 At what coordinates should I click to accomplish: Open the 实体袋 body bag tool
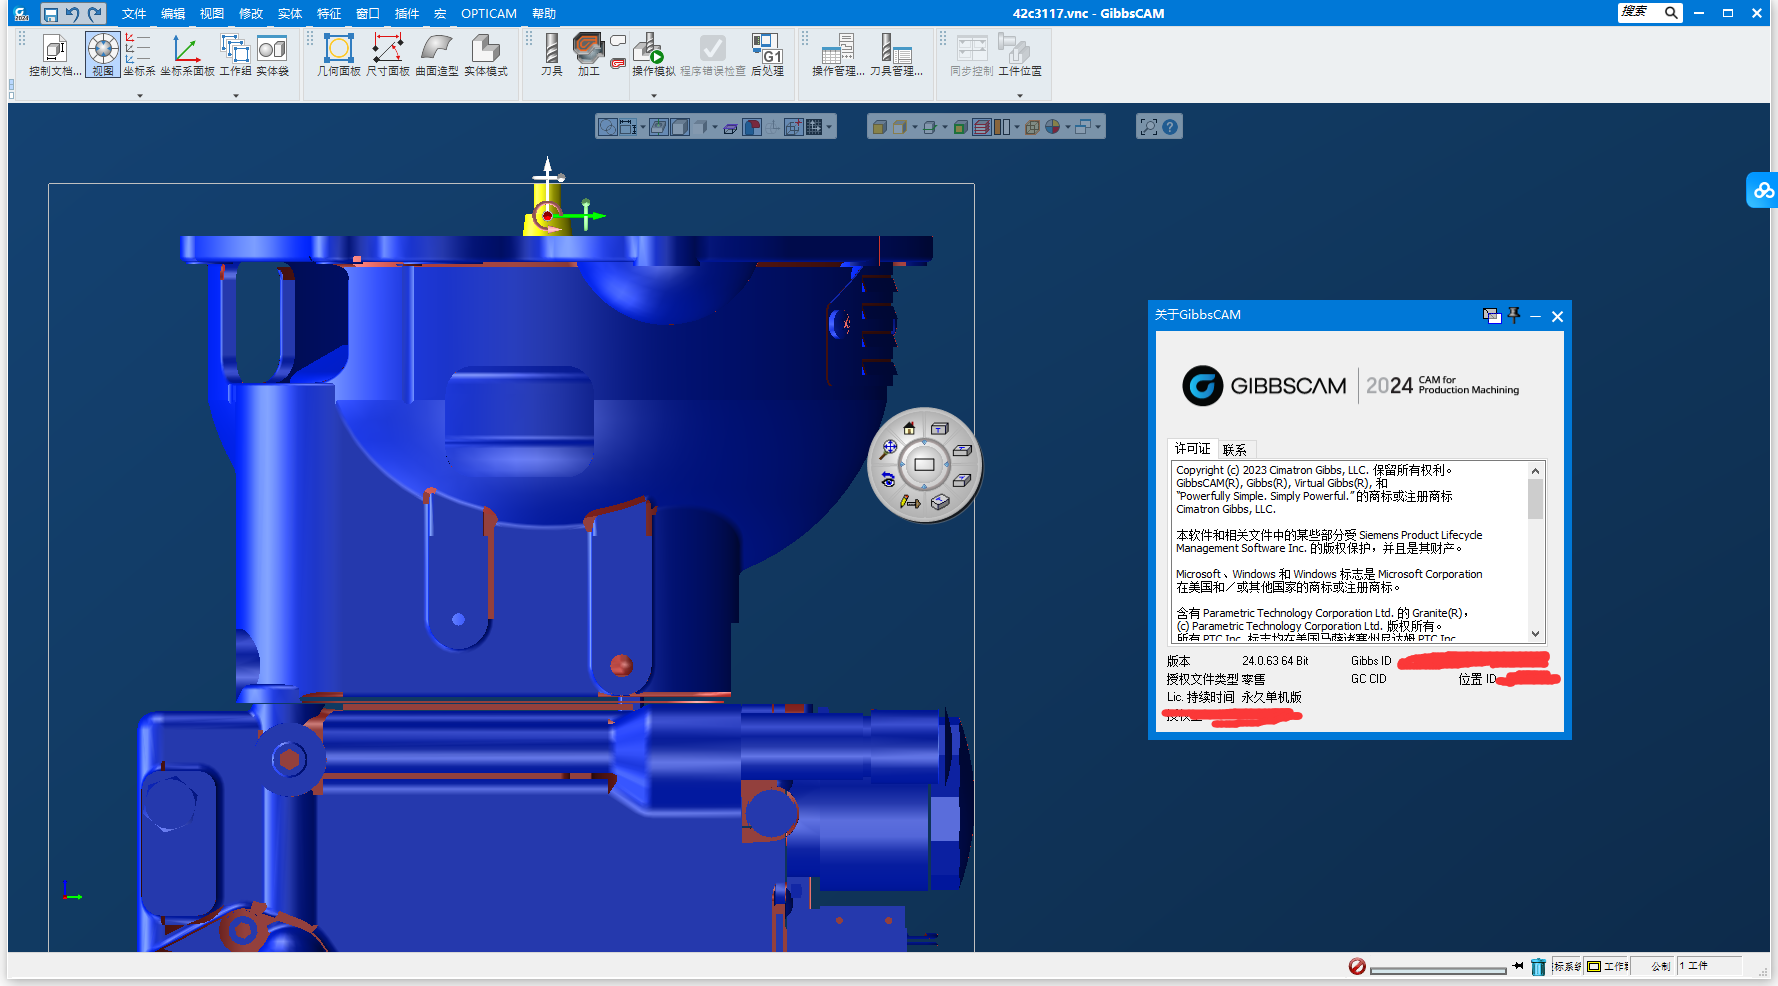click(x=272, y=54)
